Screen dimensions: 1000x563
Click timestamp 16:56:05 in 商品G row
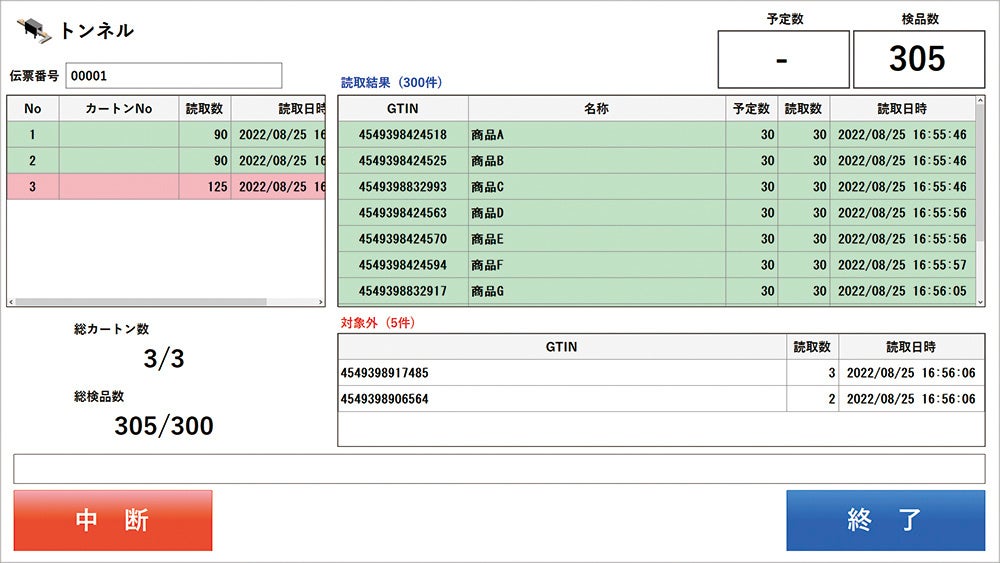(902, 291)
